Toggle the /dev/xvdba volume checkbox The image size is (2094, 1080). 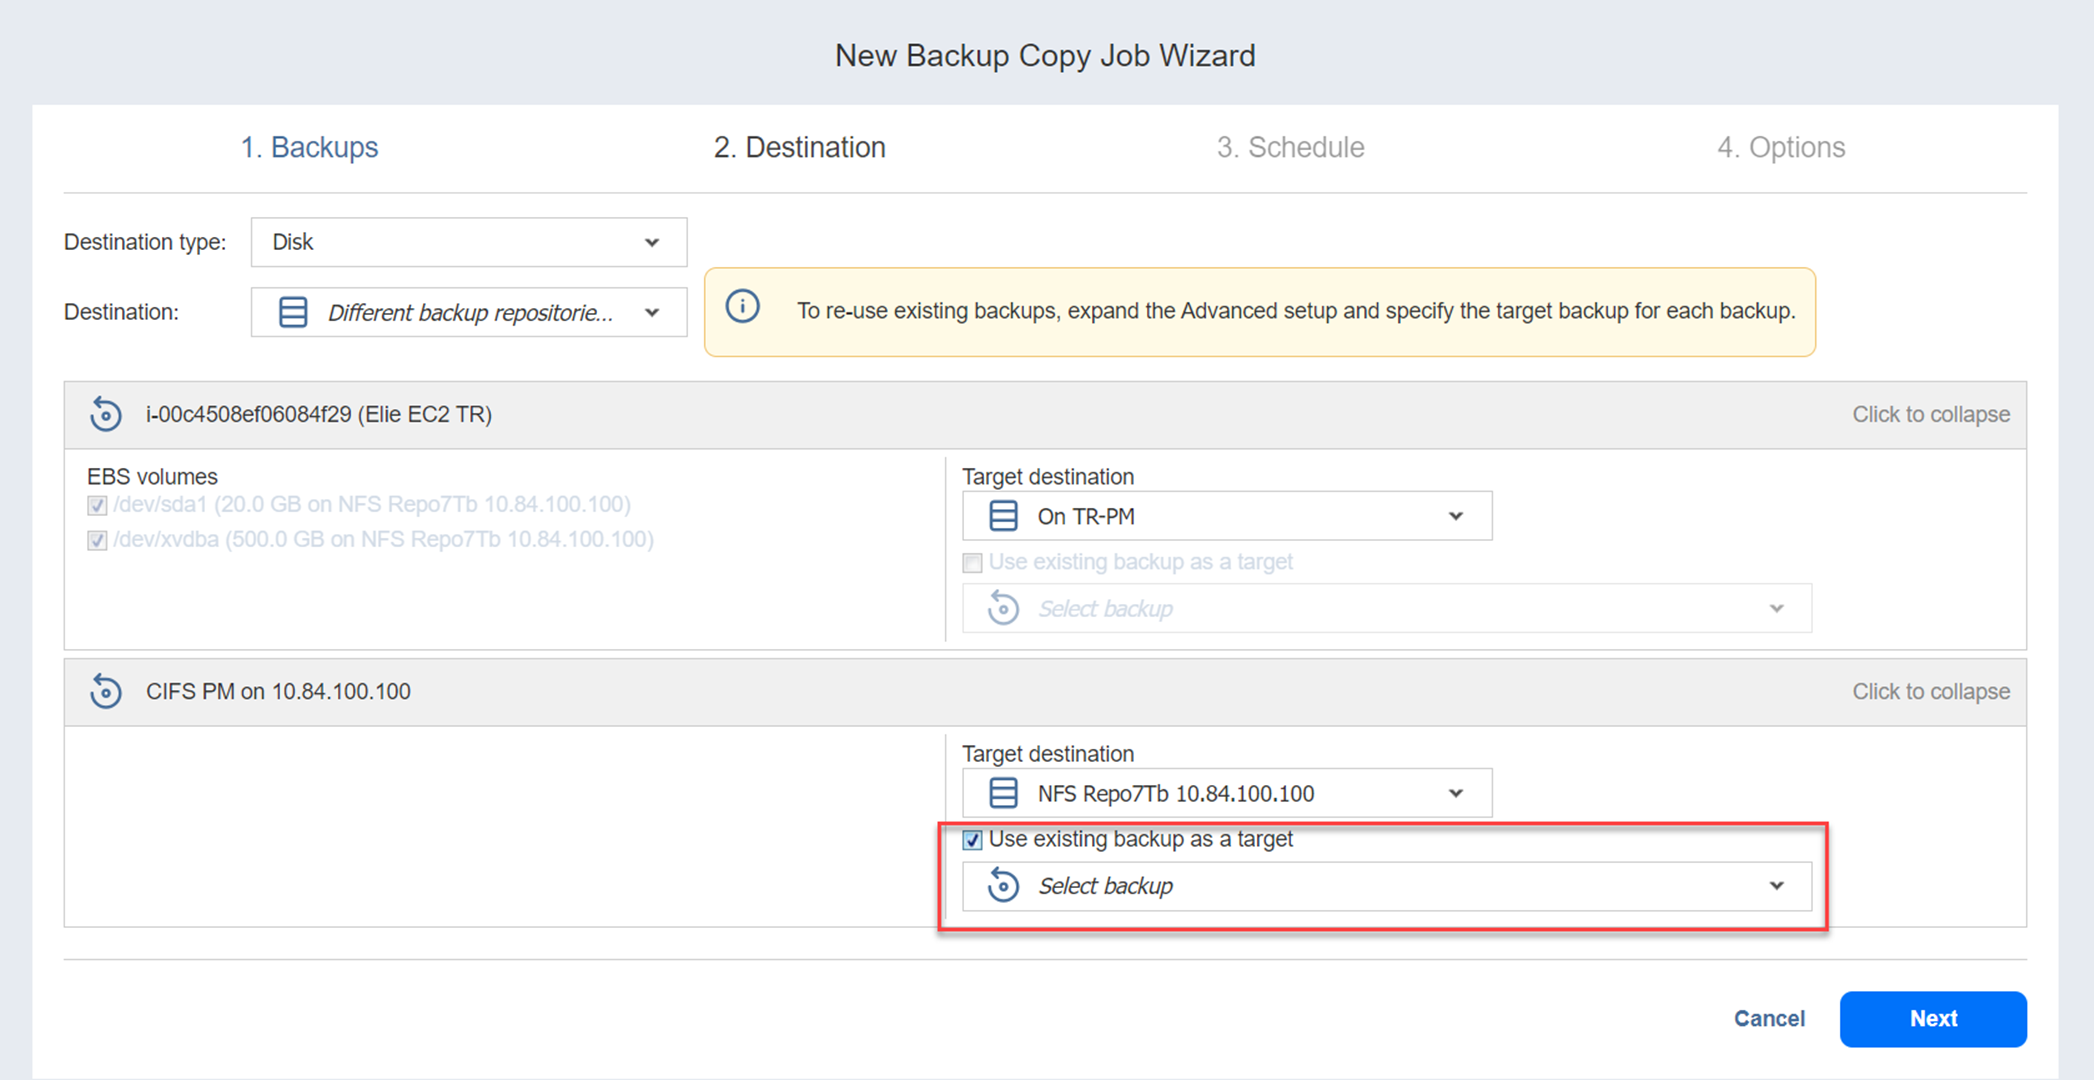click(x=97, y=540)
